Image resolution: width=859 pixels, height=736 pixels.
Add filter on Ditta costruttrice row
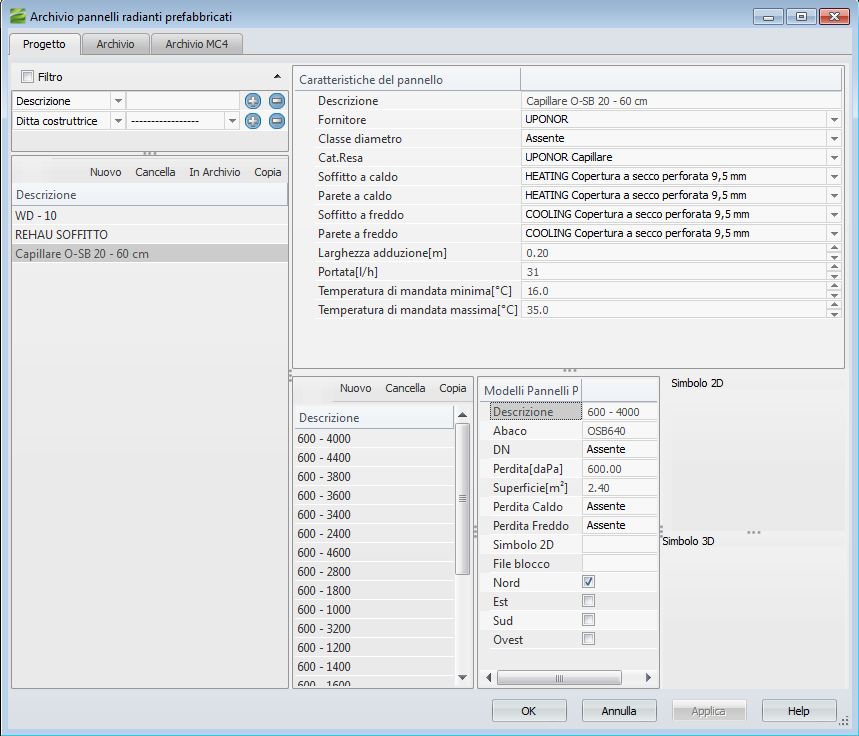(x=253, y=120)
